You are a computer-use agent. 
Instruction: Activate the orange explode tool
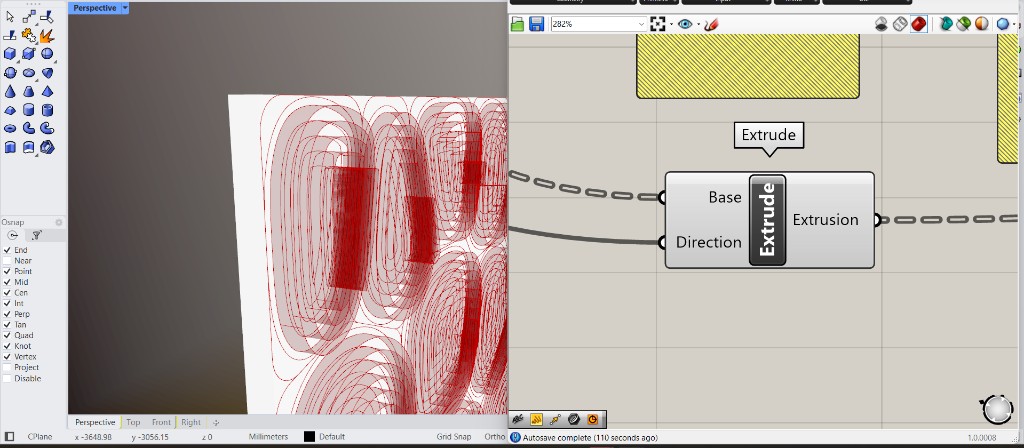coord(46,35)
